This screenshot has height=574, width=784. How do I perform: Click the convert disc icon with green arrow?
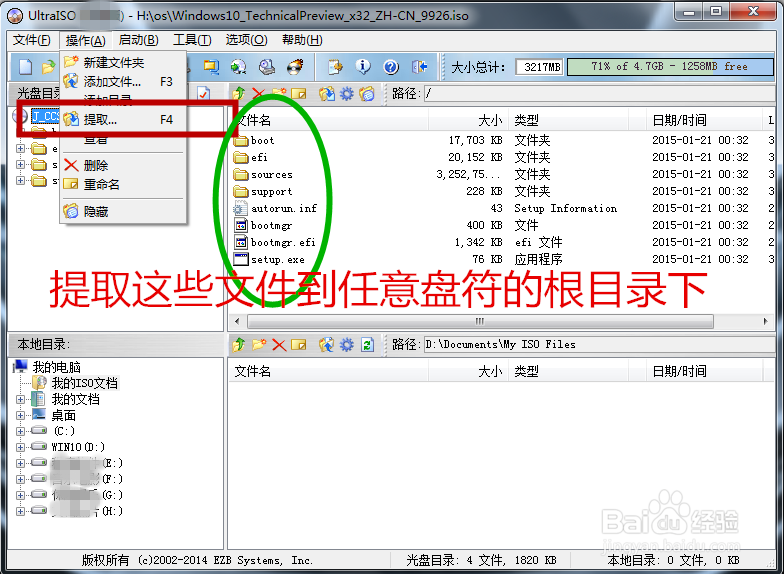pyautogui.click(x=239, y=66)
